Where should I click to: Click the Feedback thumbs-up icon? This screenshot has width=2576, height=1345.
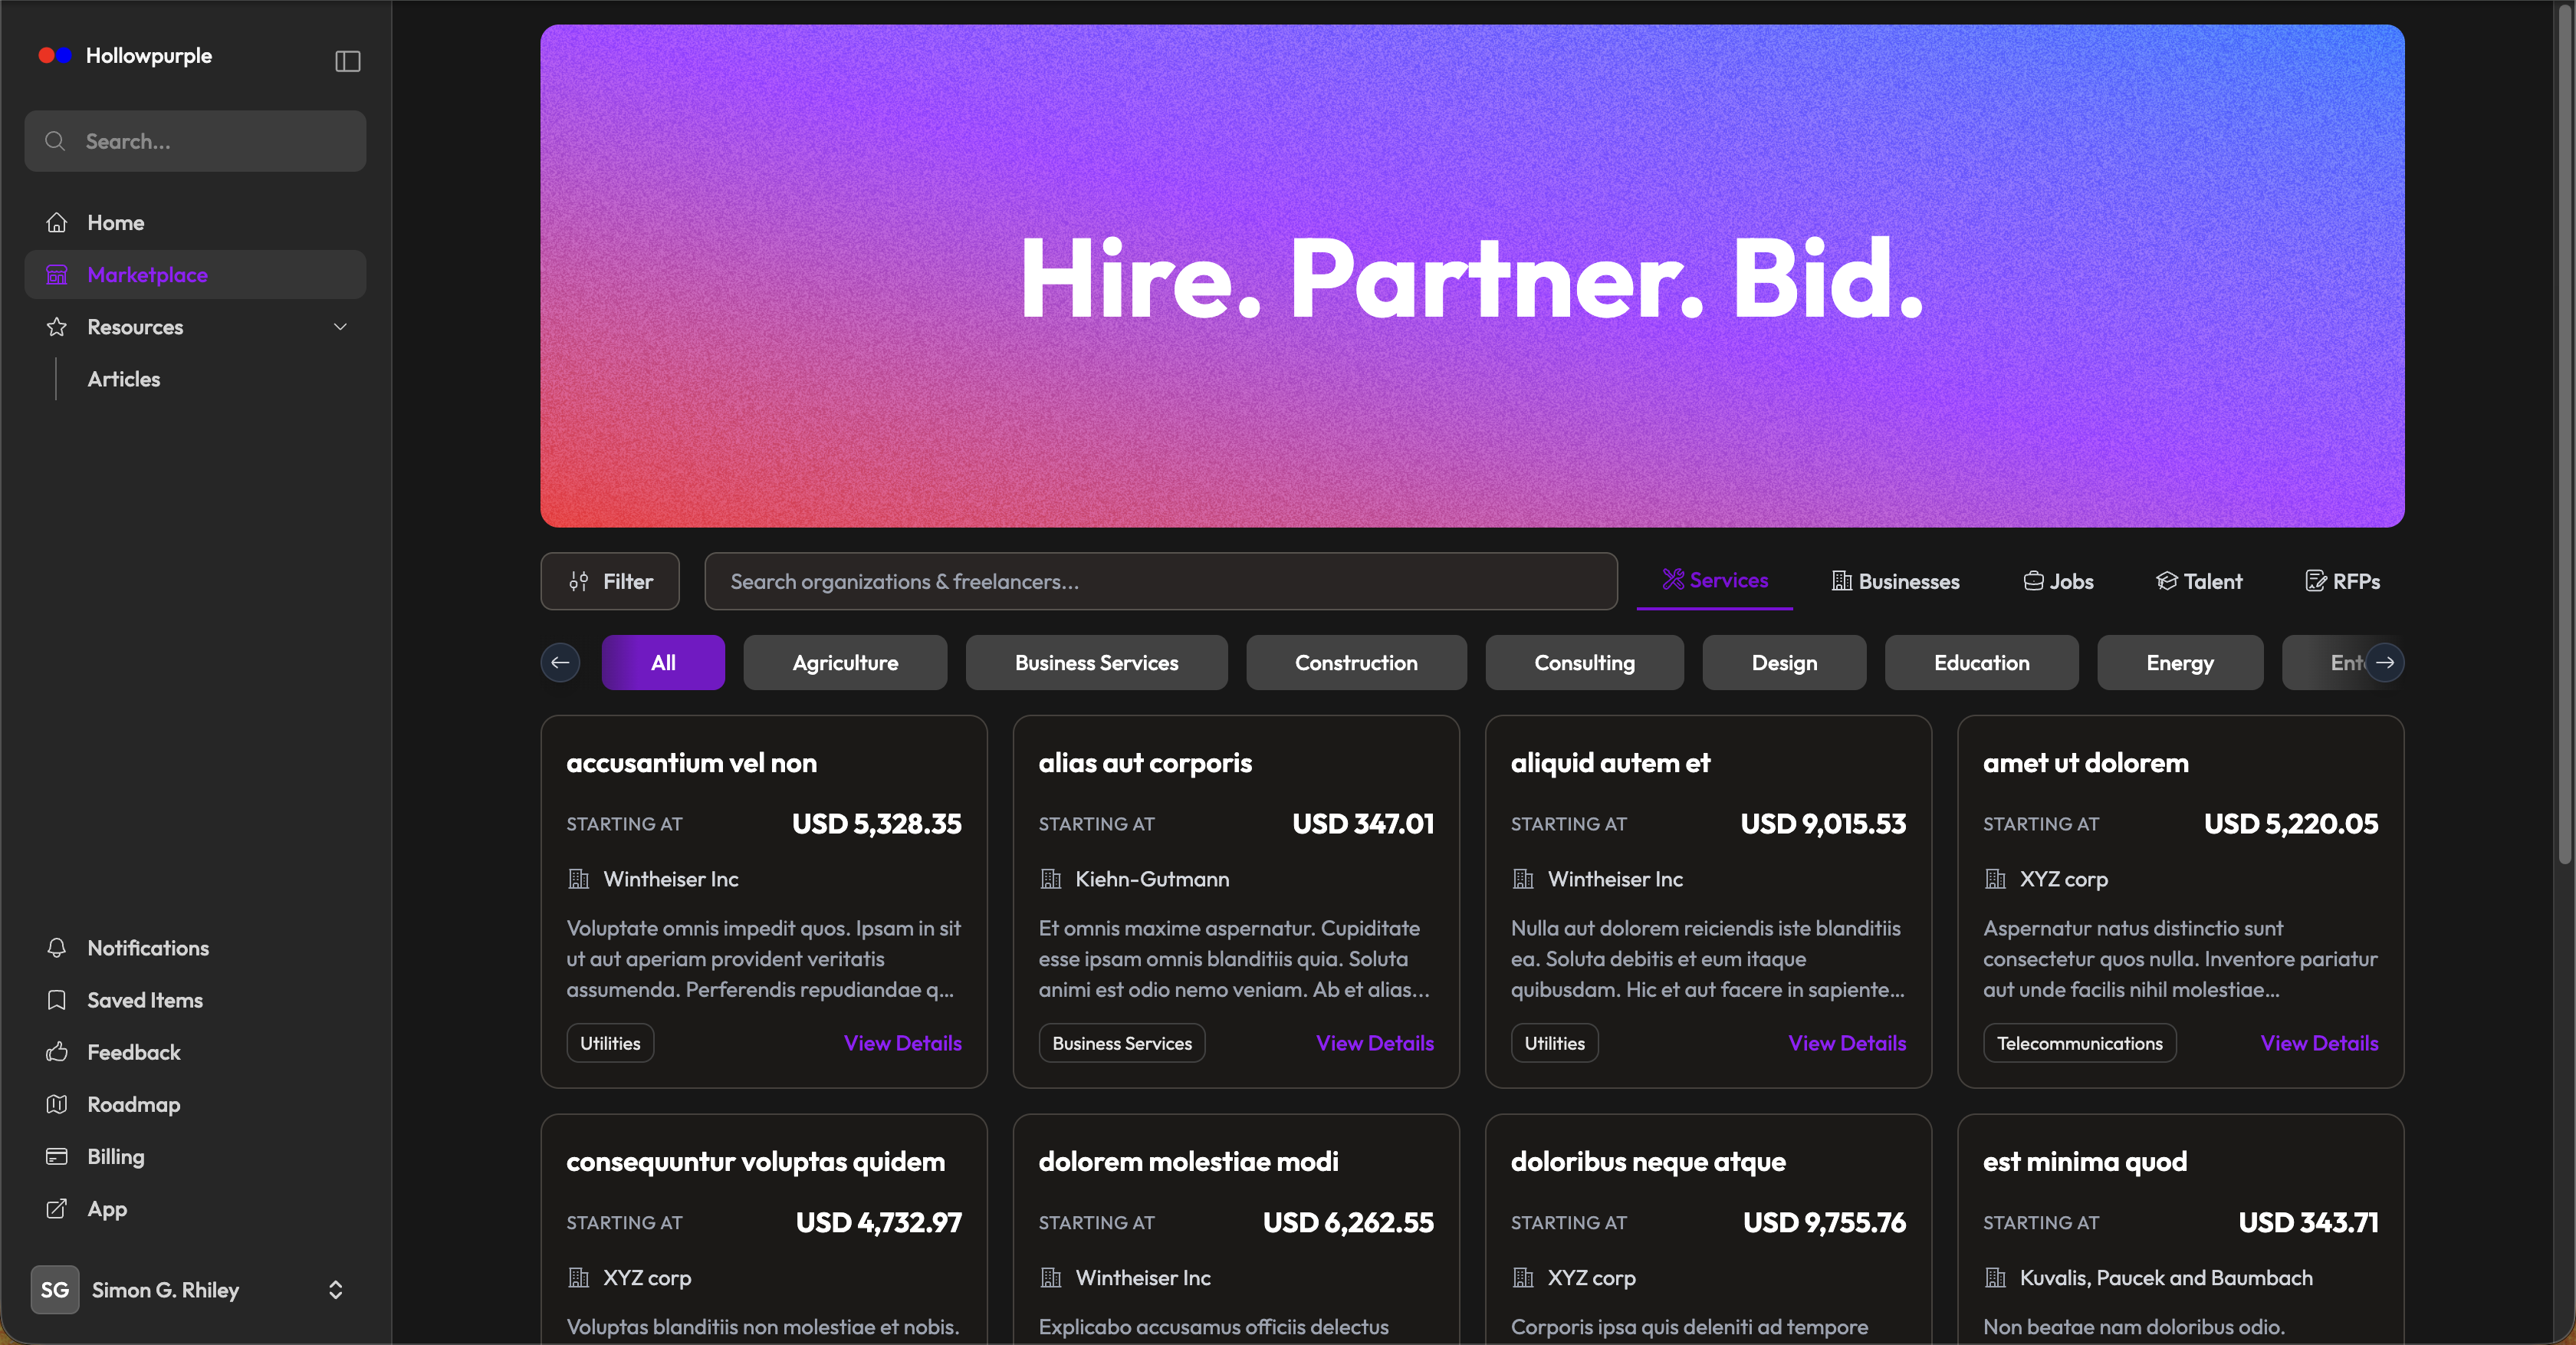coord(57,1052)
